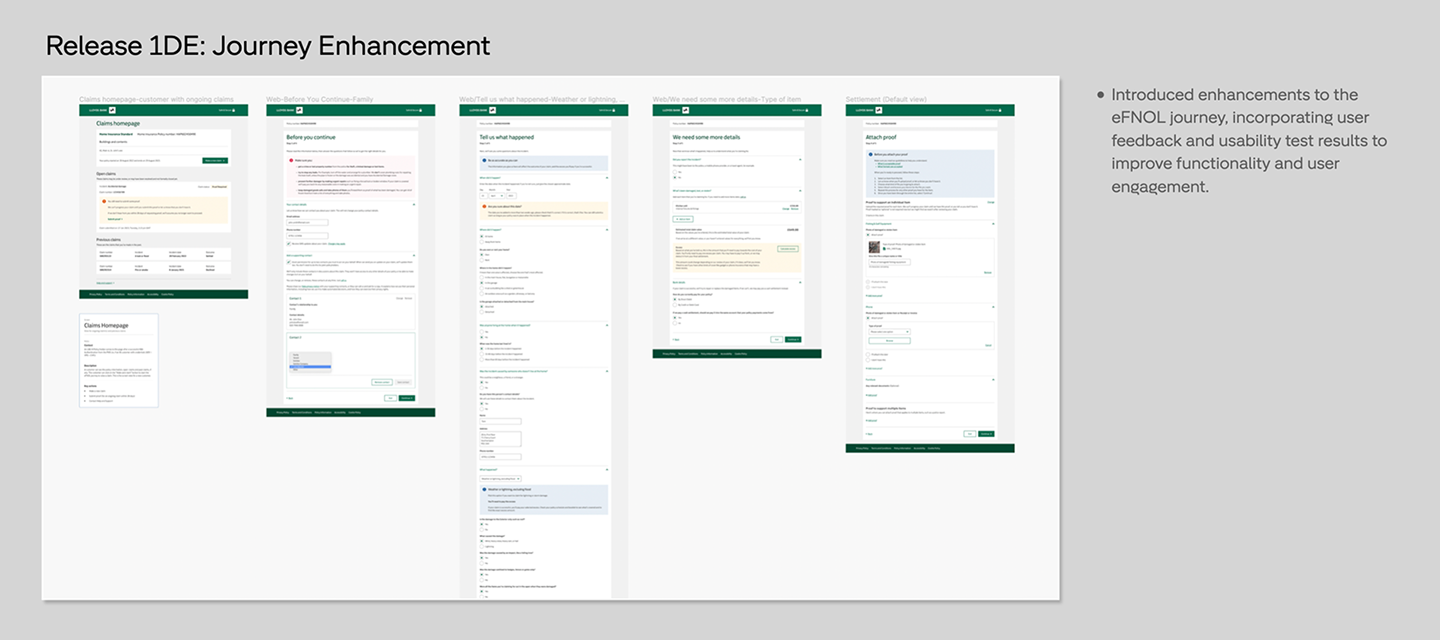Open the What happened dropdown in Tell us what happened
This screenshot has width=1440, height=640.
click(500, 478)
